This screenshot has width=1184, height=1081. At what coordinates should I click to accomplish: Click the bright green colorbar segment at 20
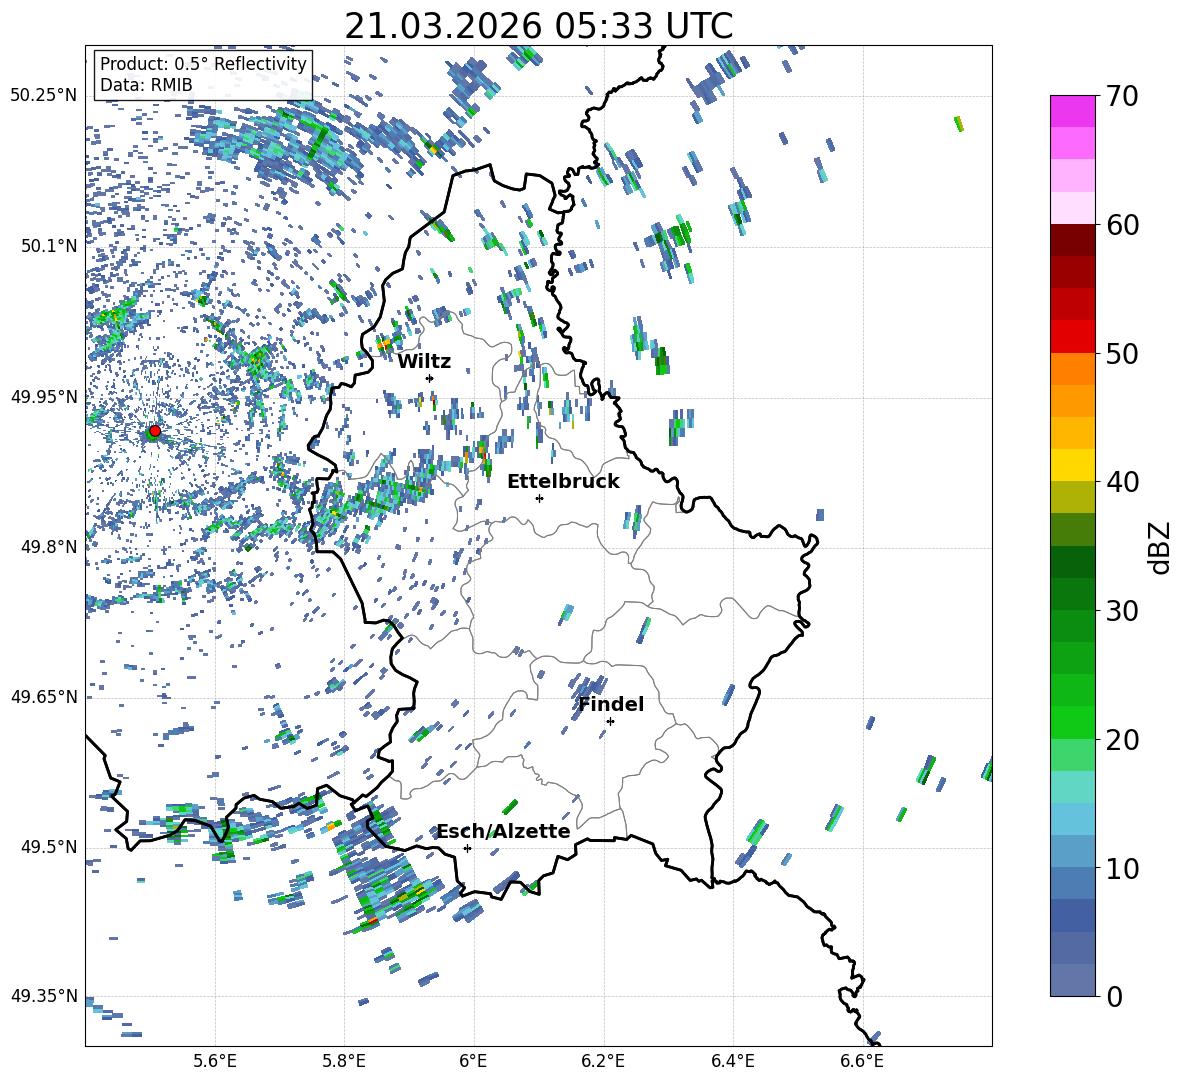click(1072, 722)
